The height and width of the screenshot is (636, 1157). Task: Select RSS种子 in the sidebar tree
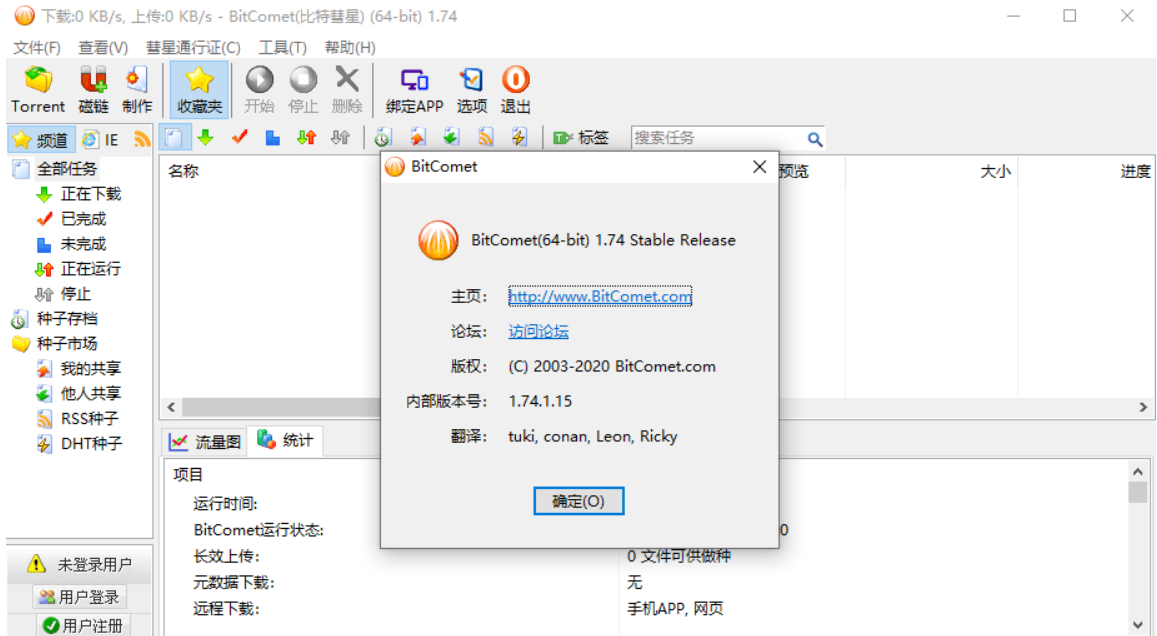[89, 419]
